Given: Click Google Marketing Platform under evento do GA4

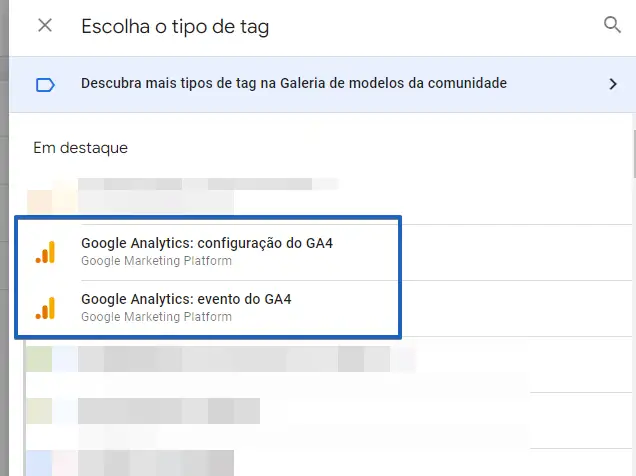Looking at the screenshot, I should tap(156, 317).
